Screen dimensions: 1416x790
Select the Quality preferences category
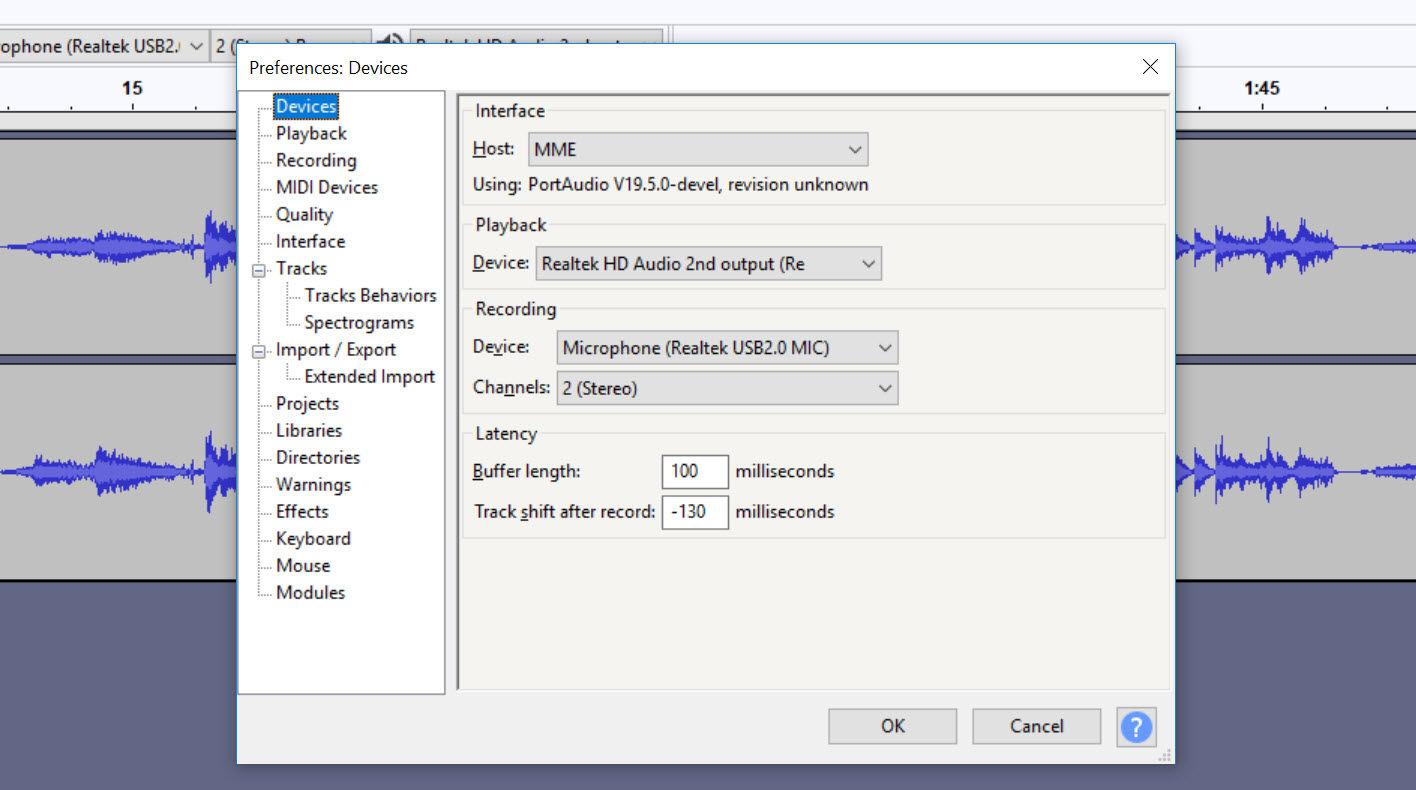coord(303,214)
